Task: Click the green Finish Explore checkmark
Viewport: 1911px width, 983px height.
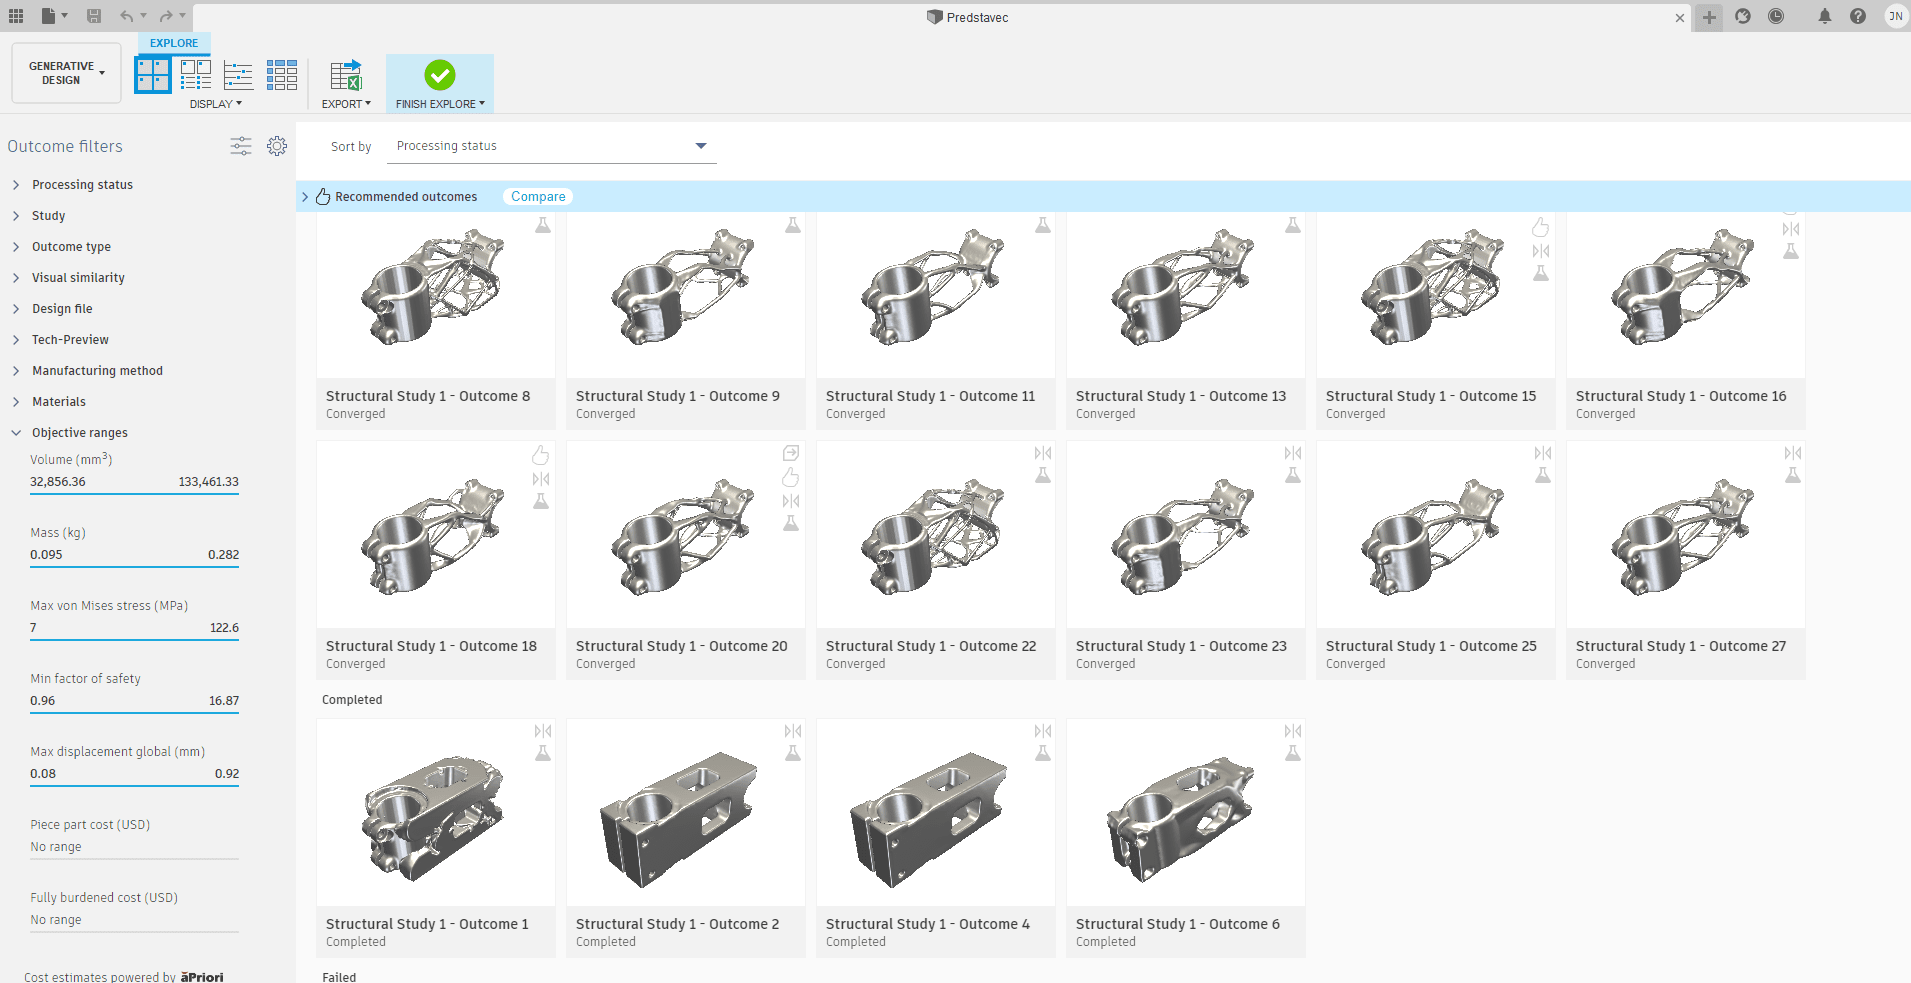Action: [x=440, y=75]
